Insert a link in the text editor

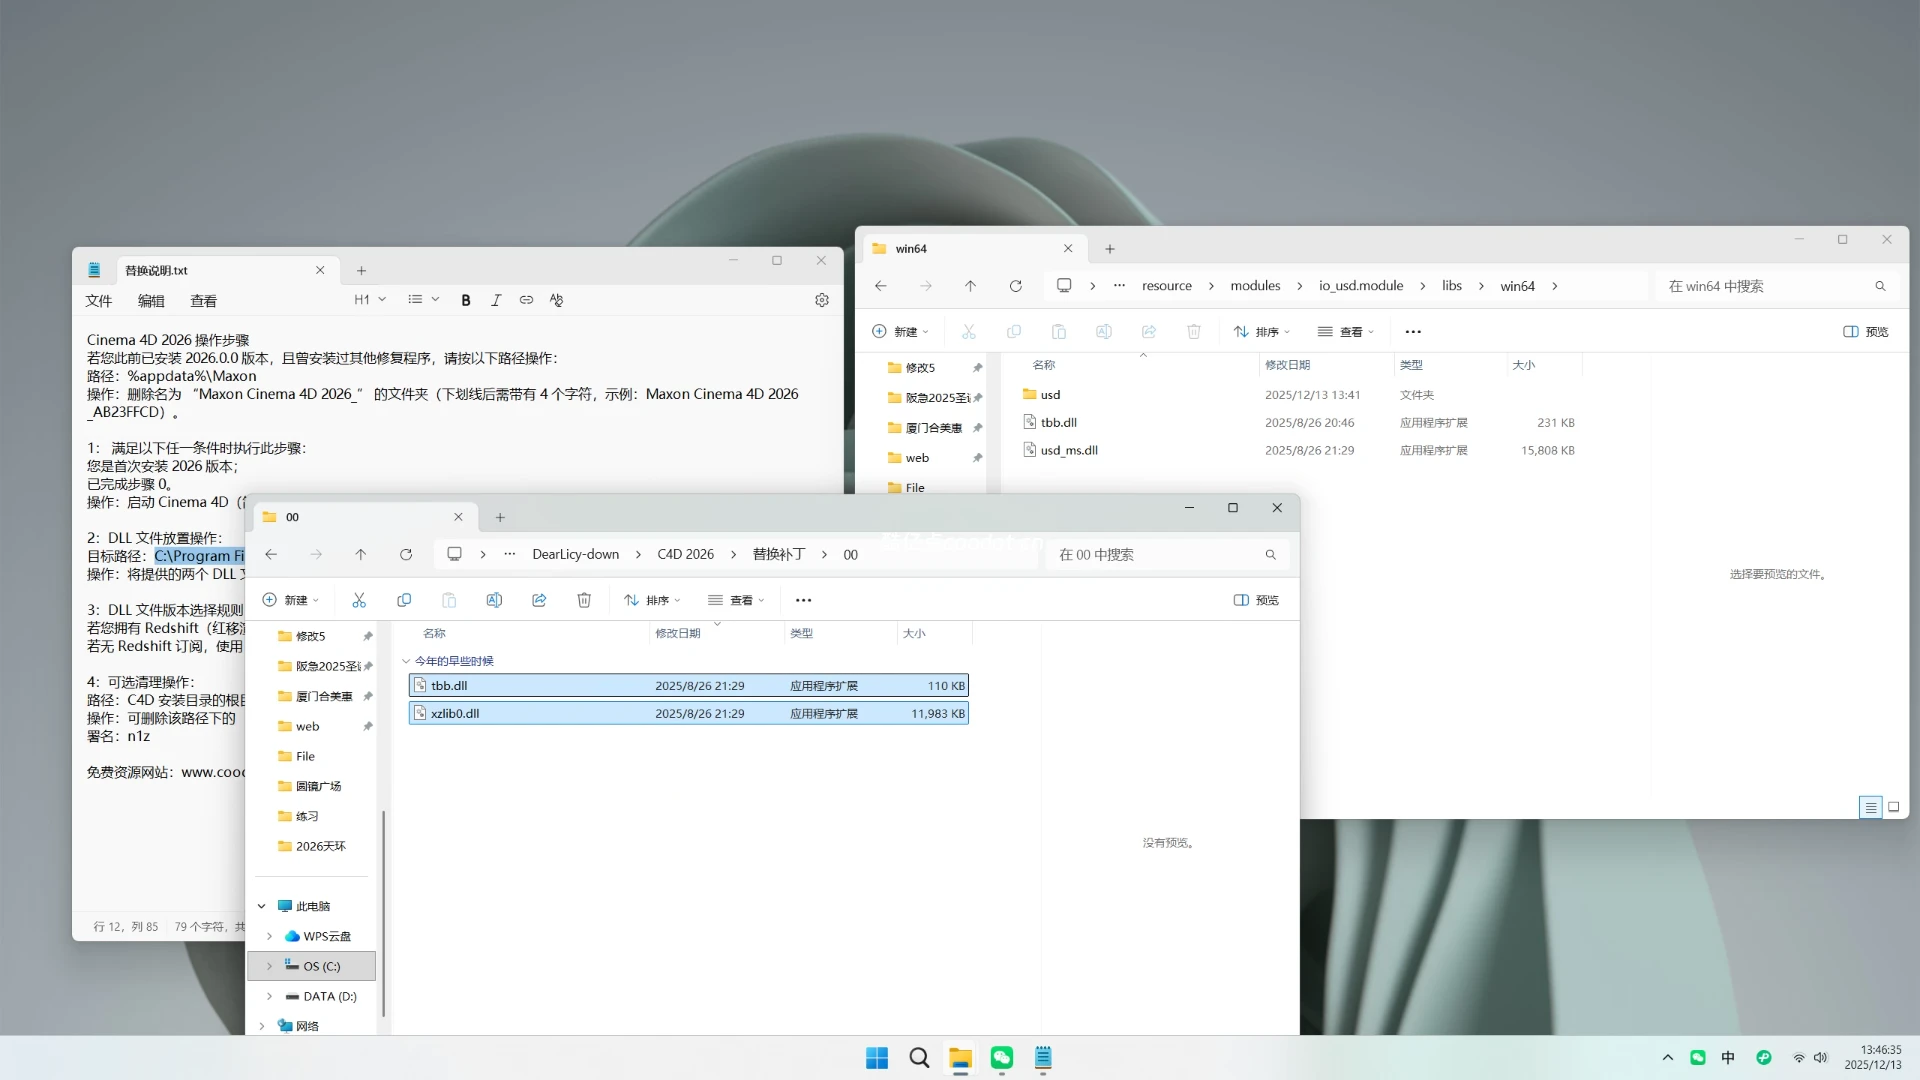[x=526, y=299]
